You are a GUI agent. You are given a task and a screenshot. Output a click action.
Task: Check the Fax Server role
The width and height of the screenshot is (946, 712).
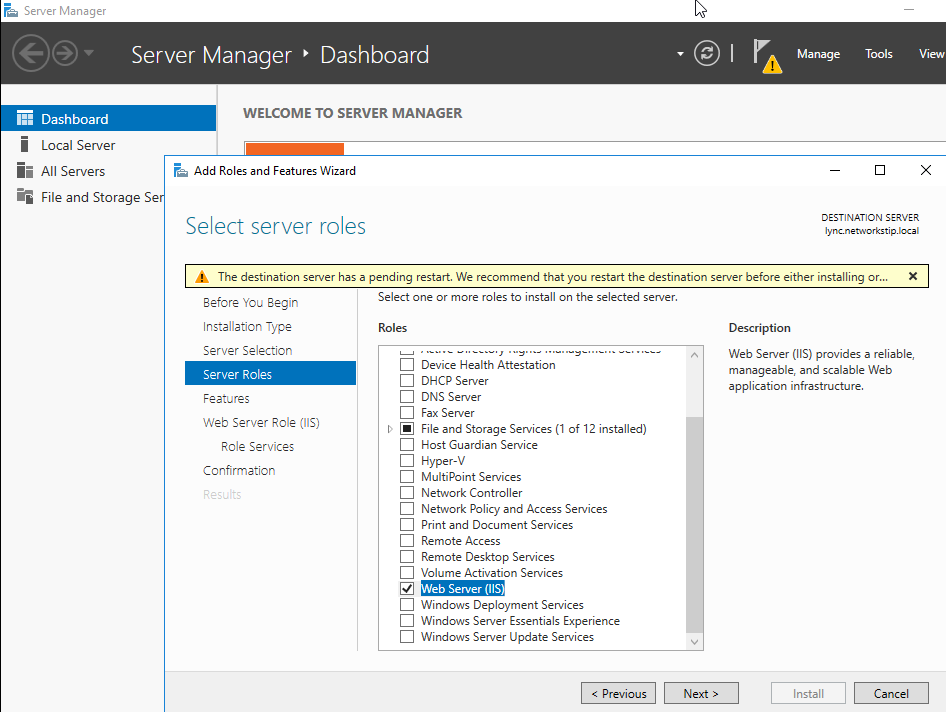407,413
